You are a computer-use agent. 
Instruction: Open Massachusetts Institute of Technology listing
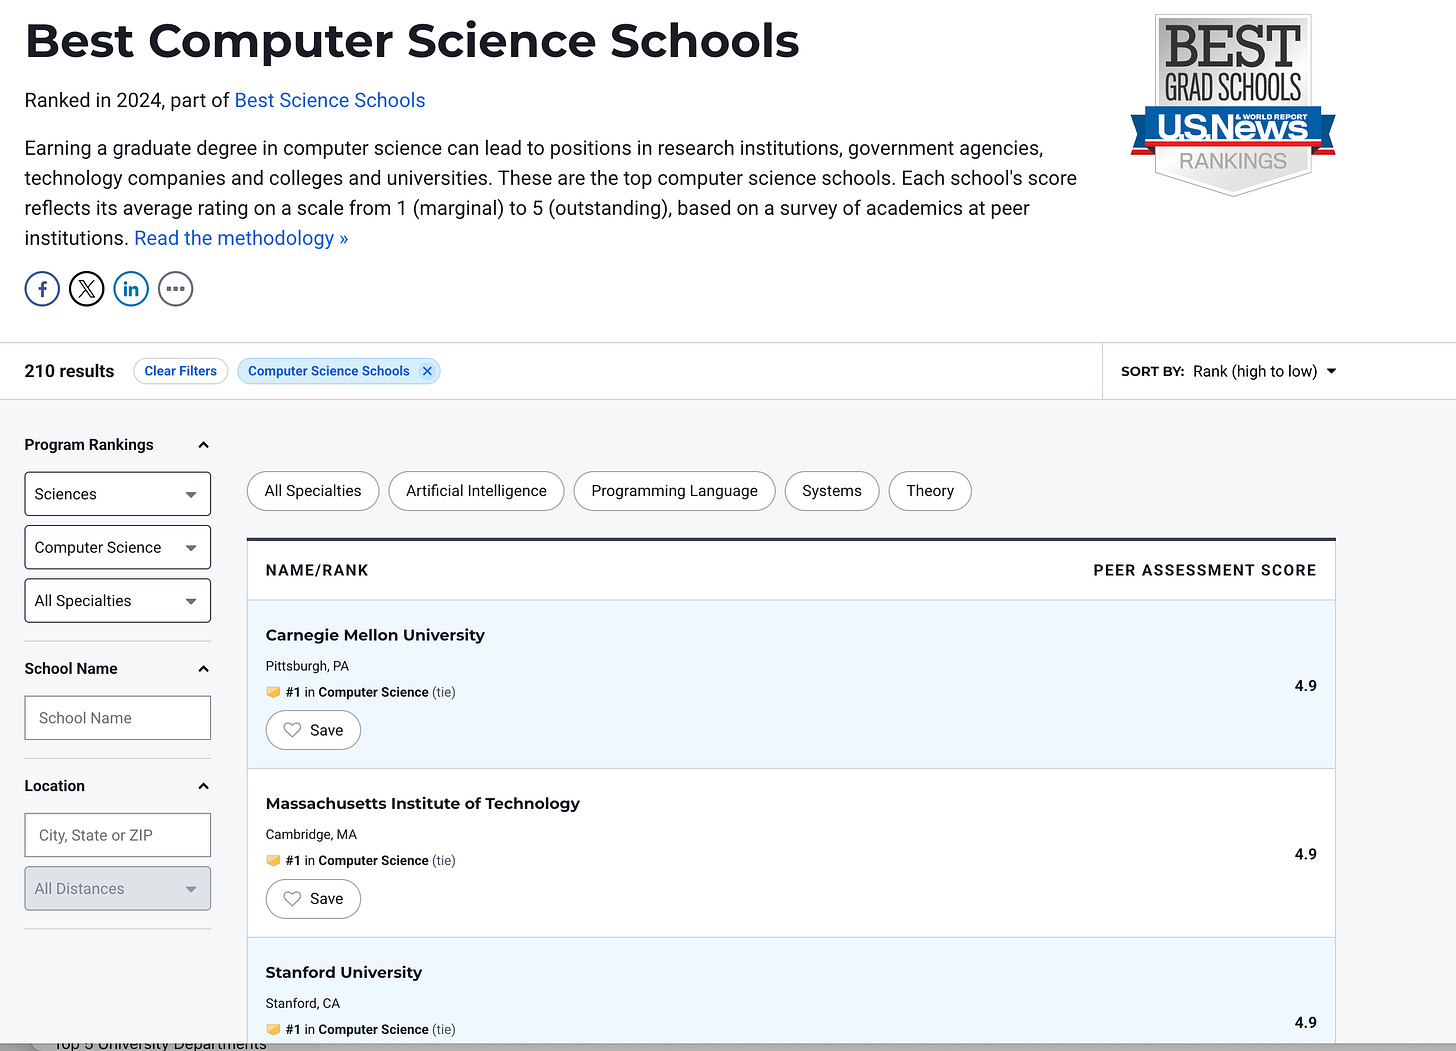(423, 803)
